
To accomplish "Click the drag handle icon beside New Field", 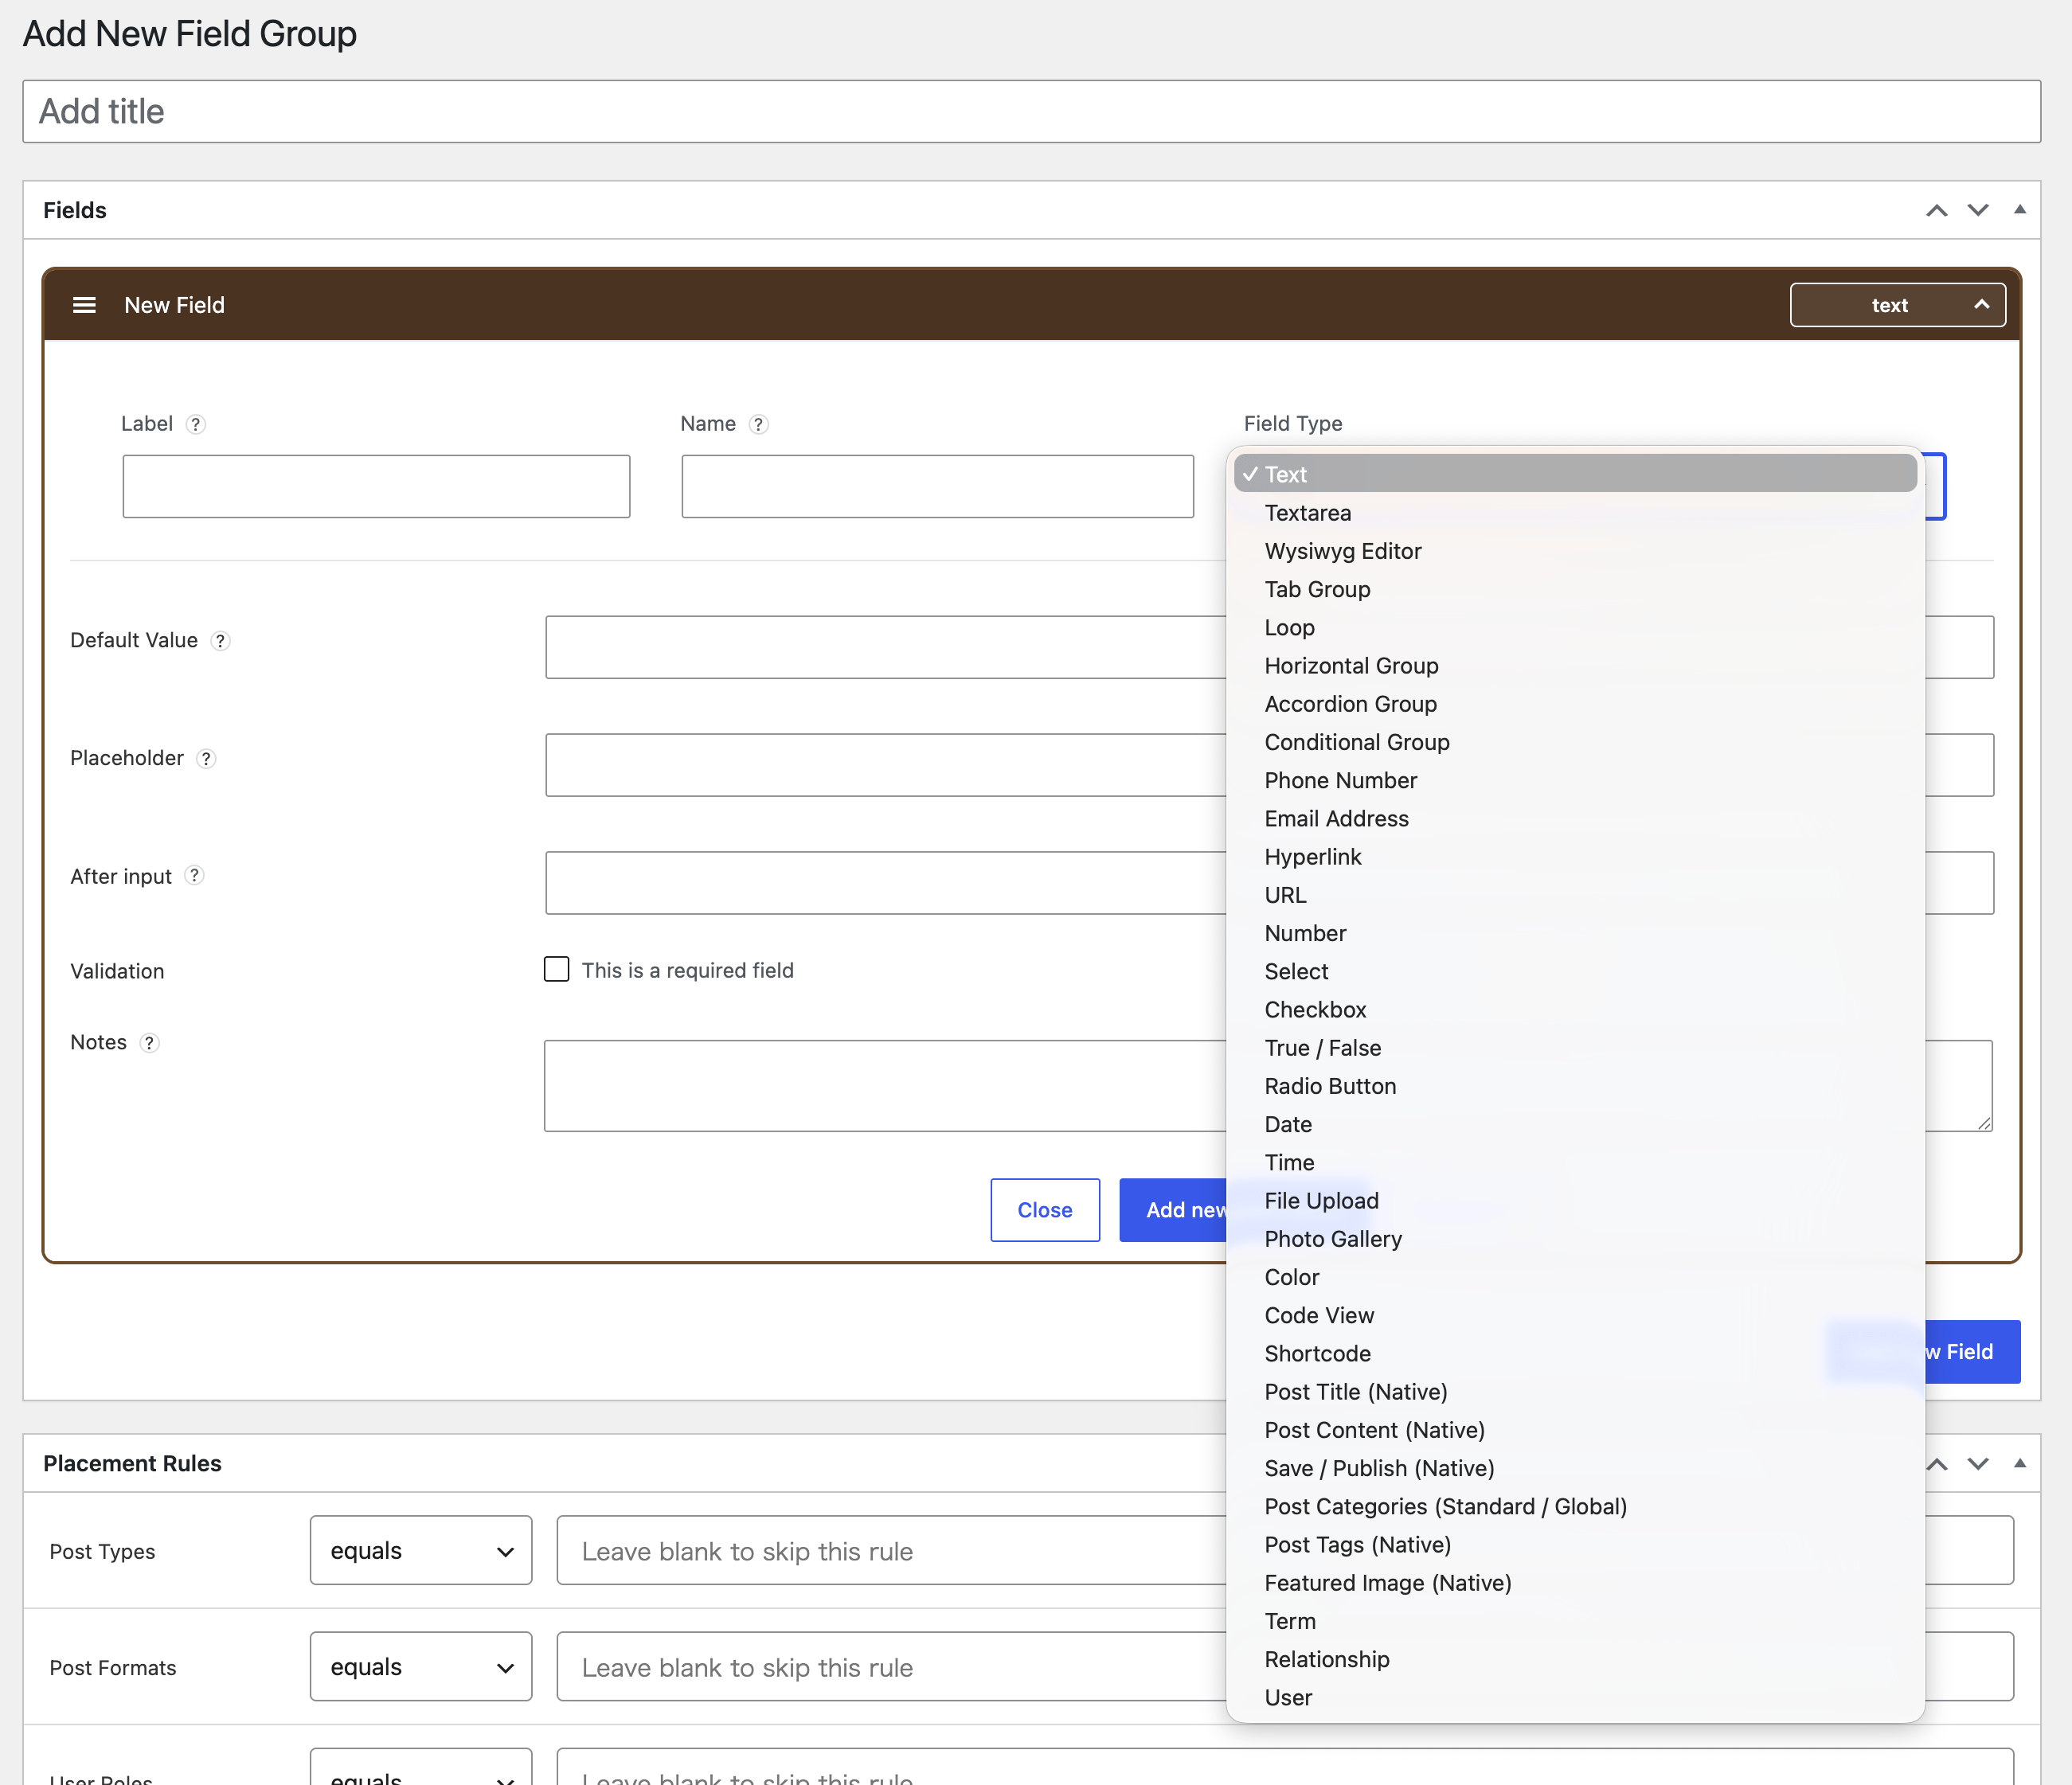I will point(84,305).
